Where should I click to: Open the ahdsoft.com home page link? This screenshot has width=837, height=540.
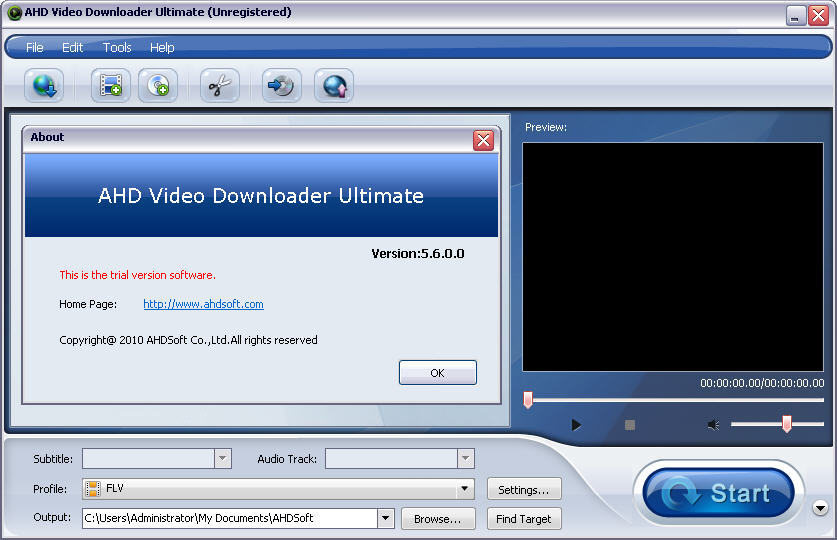[203, 304]
